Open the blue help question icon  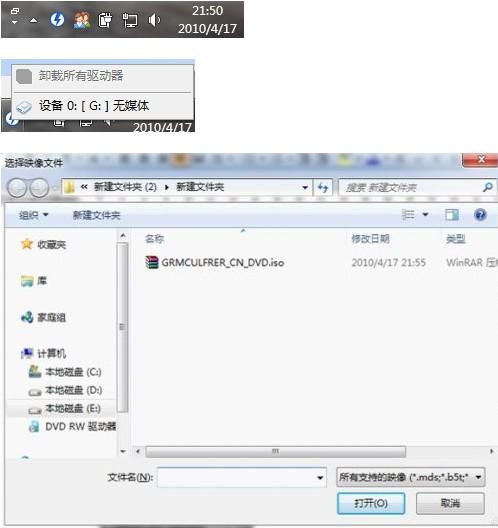pos(480,214)
